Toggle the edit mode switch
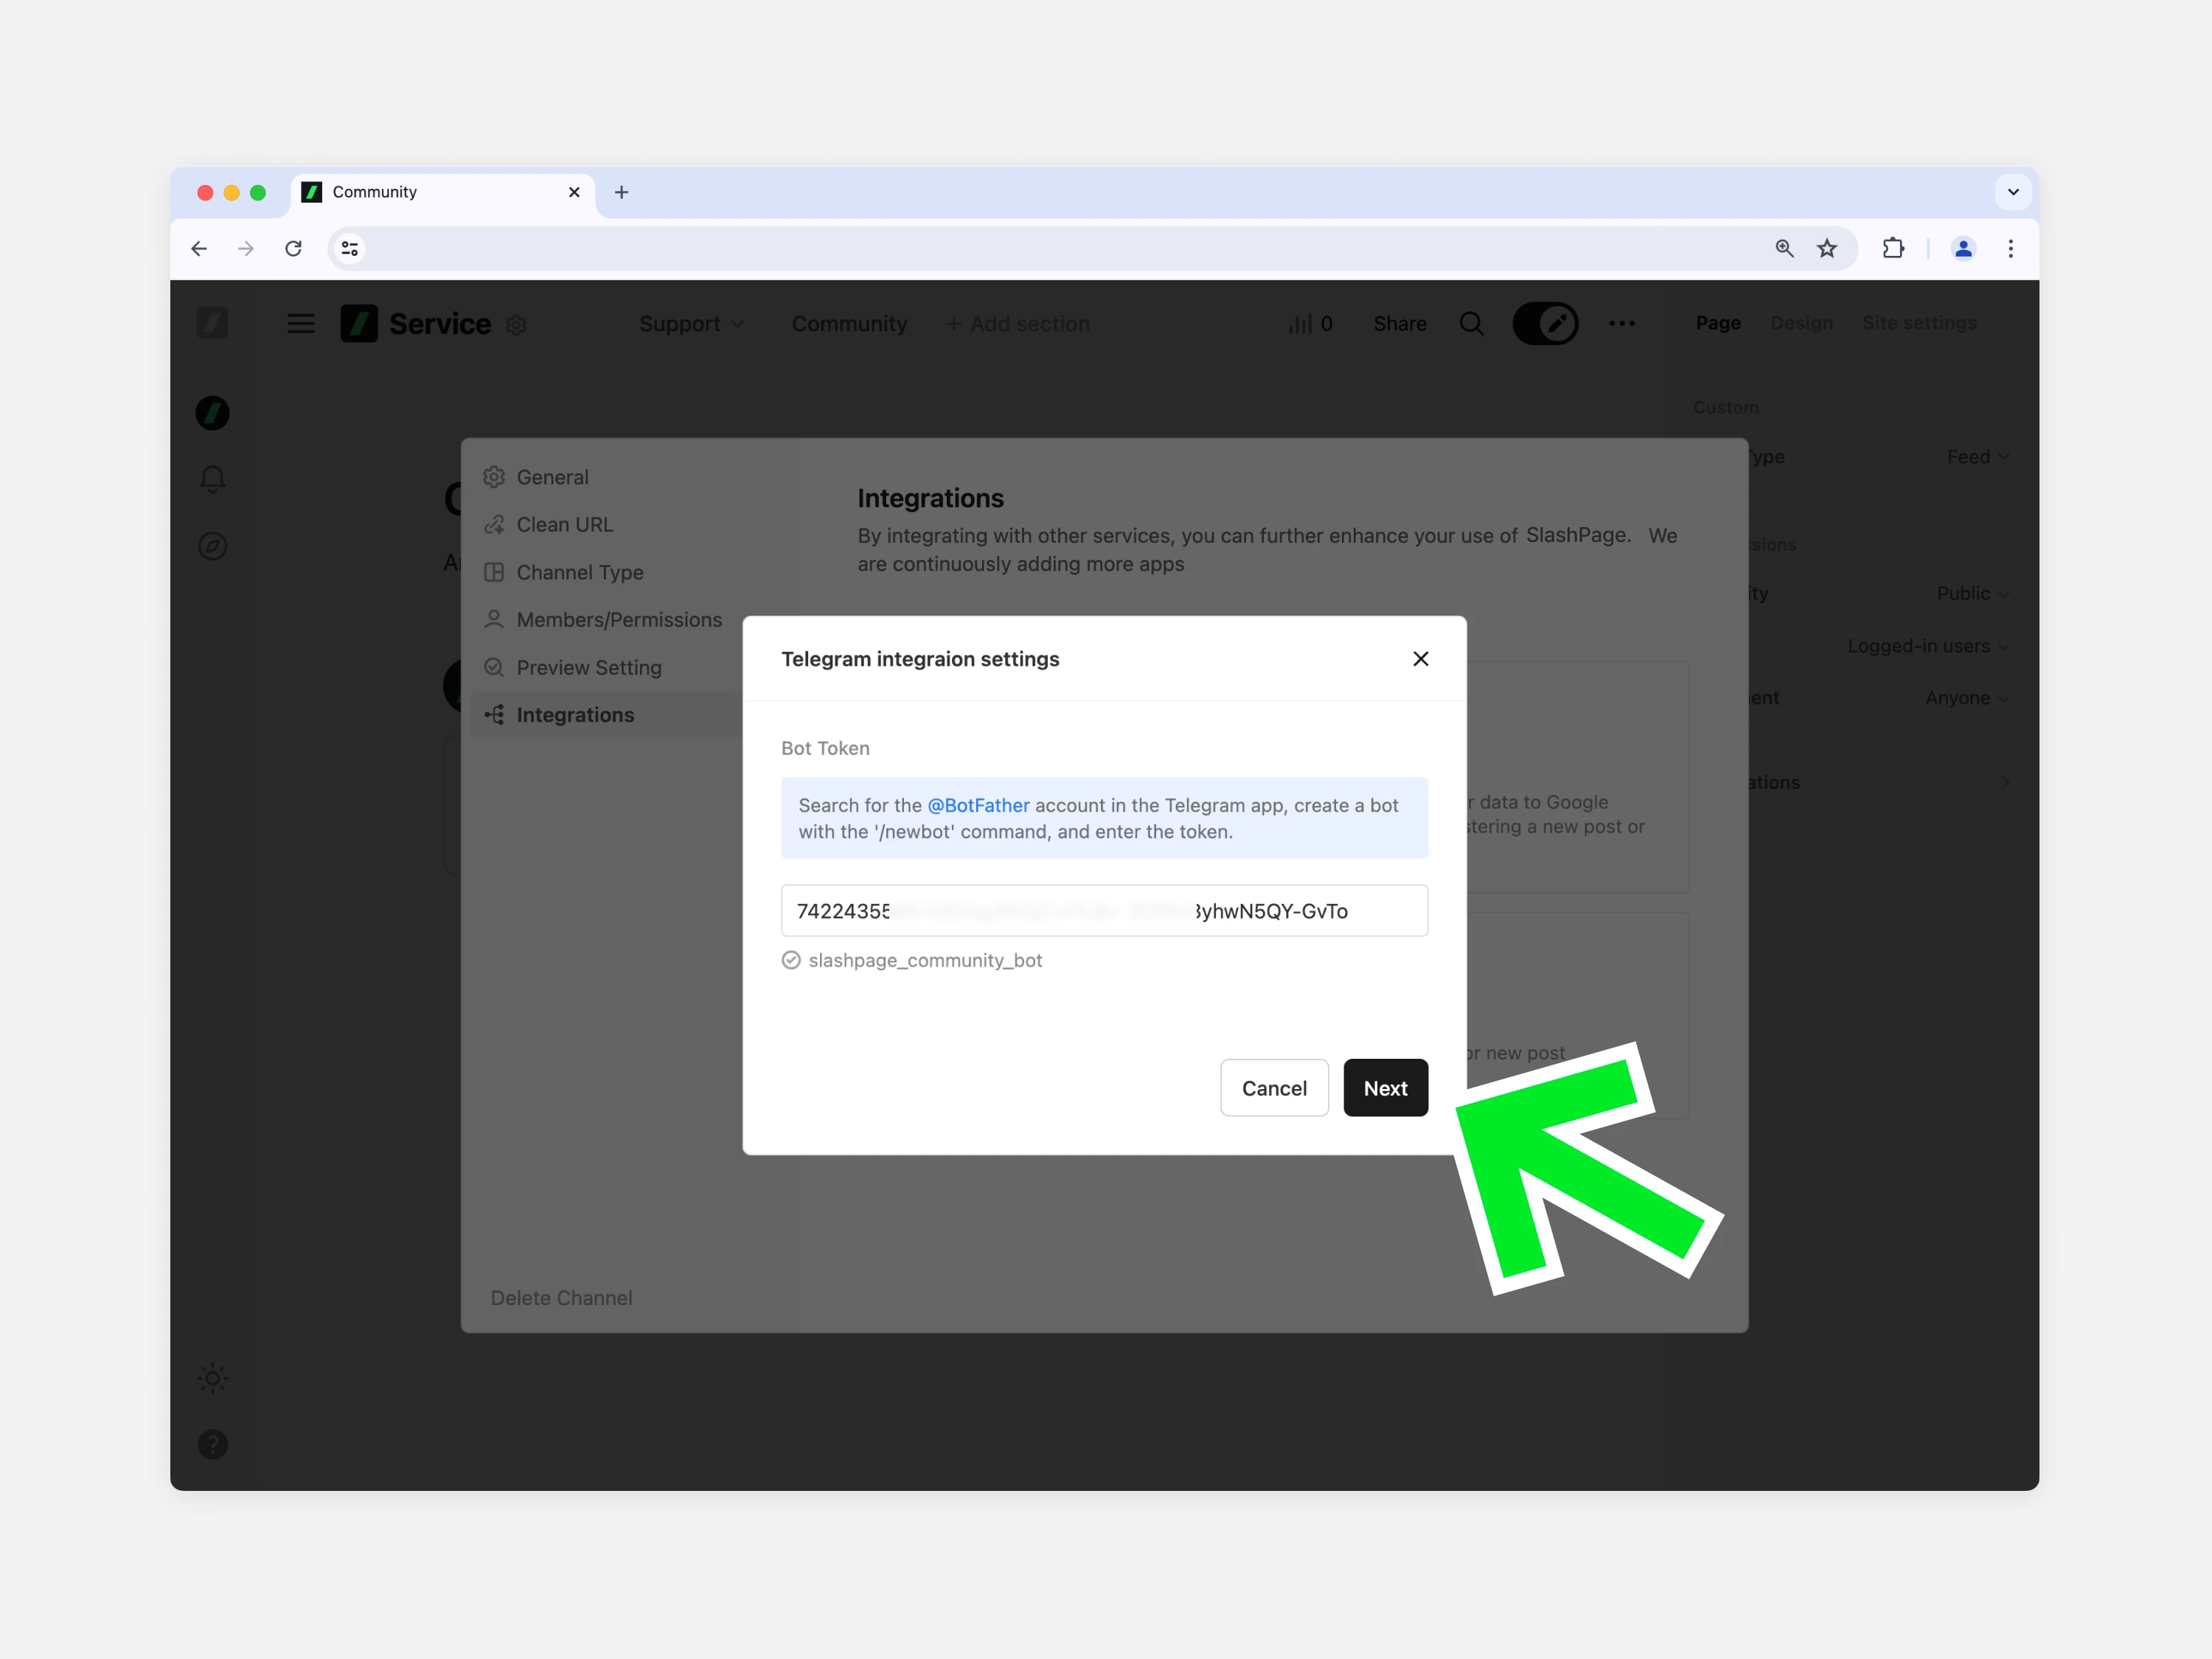2212x1659 pixels. click(1545, 324)
